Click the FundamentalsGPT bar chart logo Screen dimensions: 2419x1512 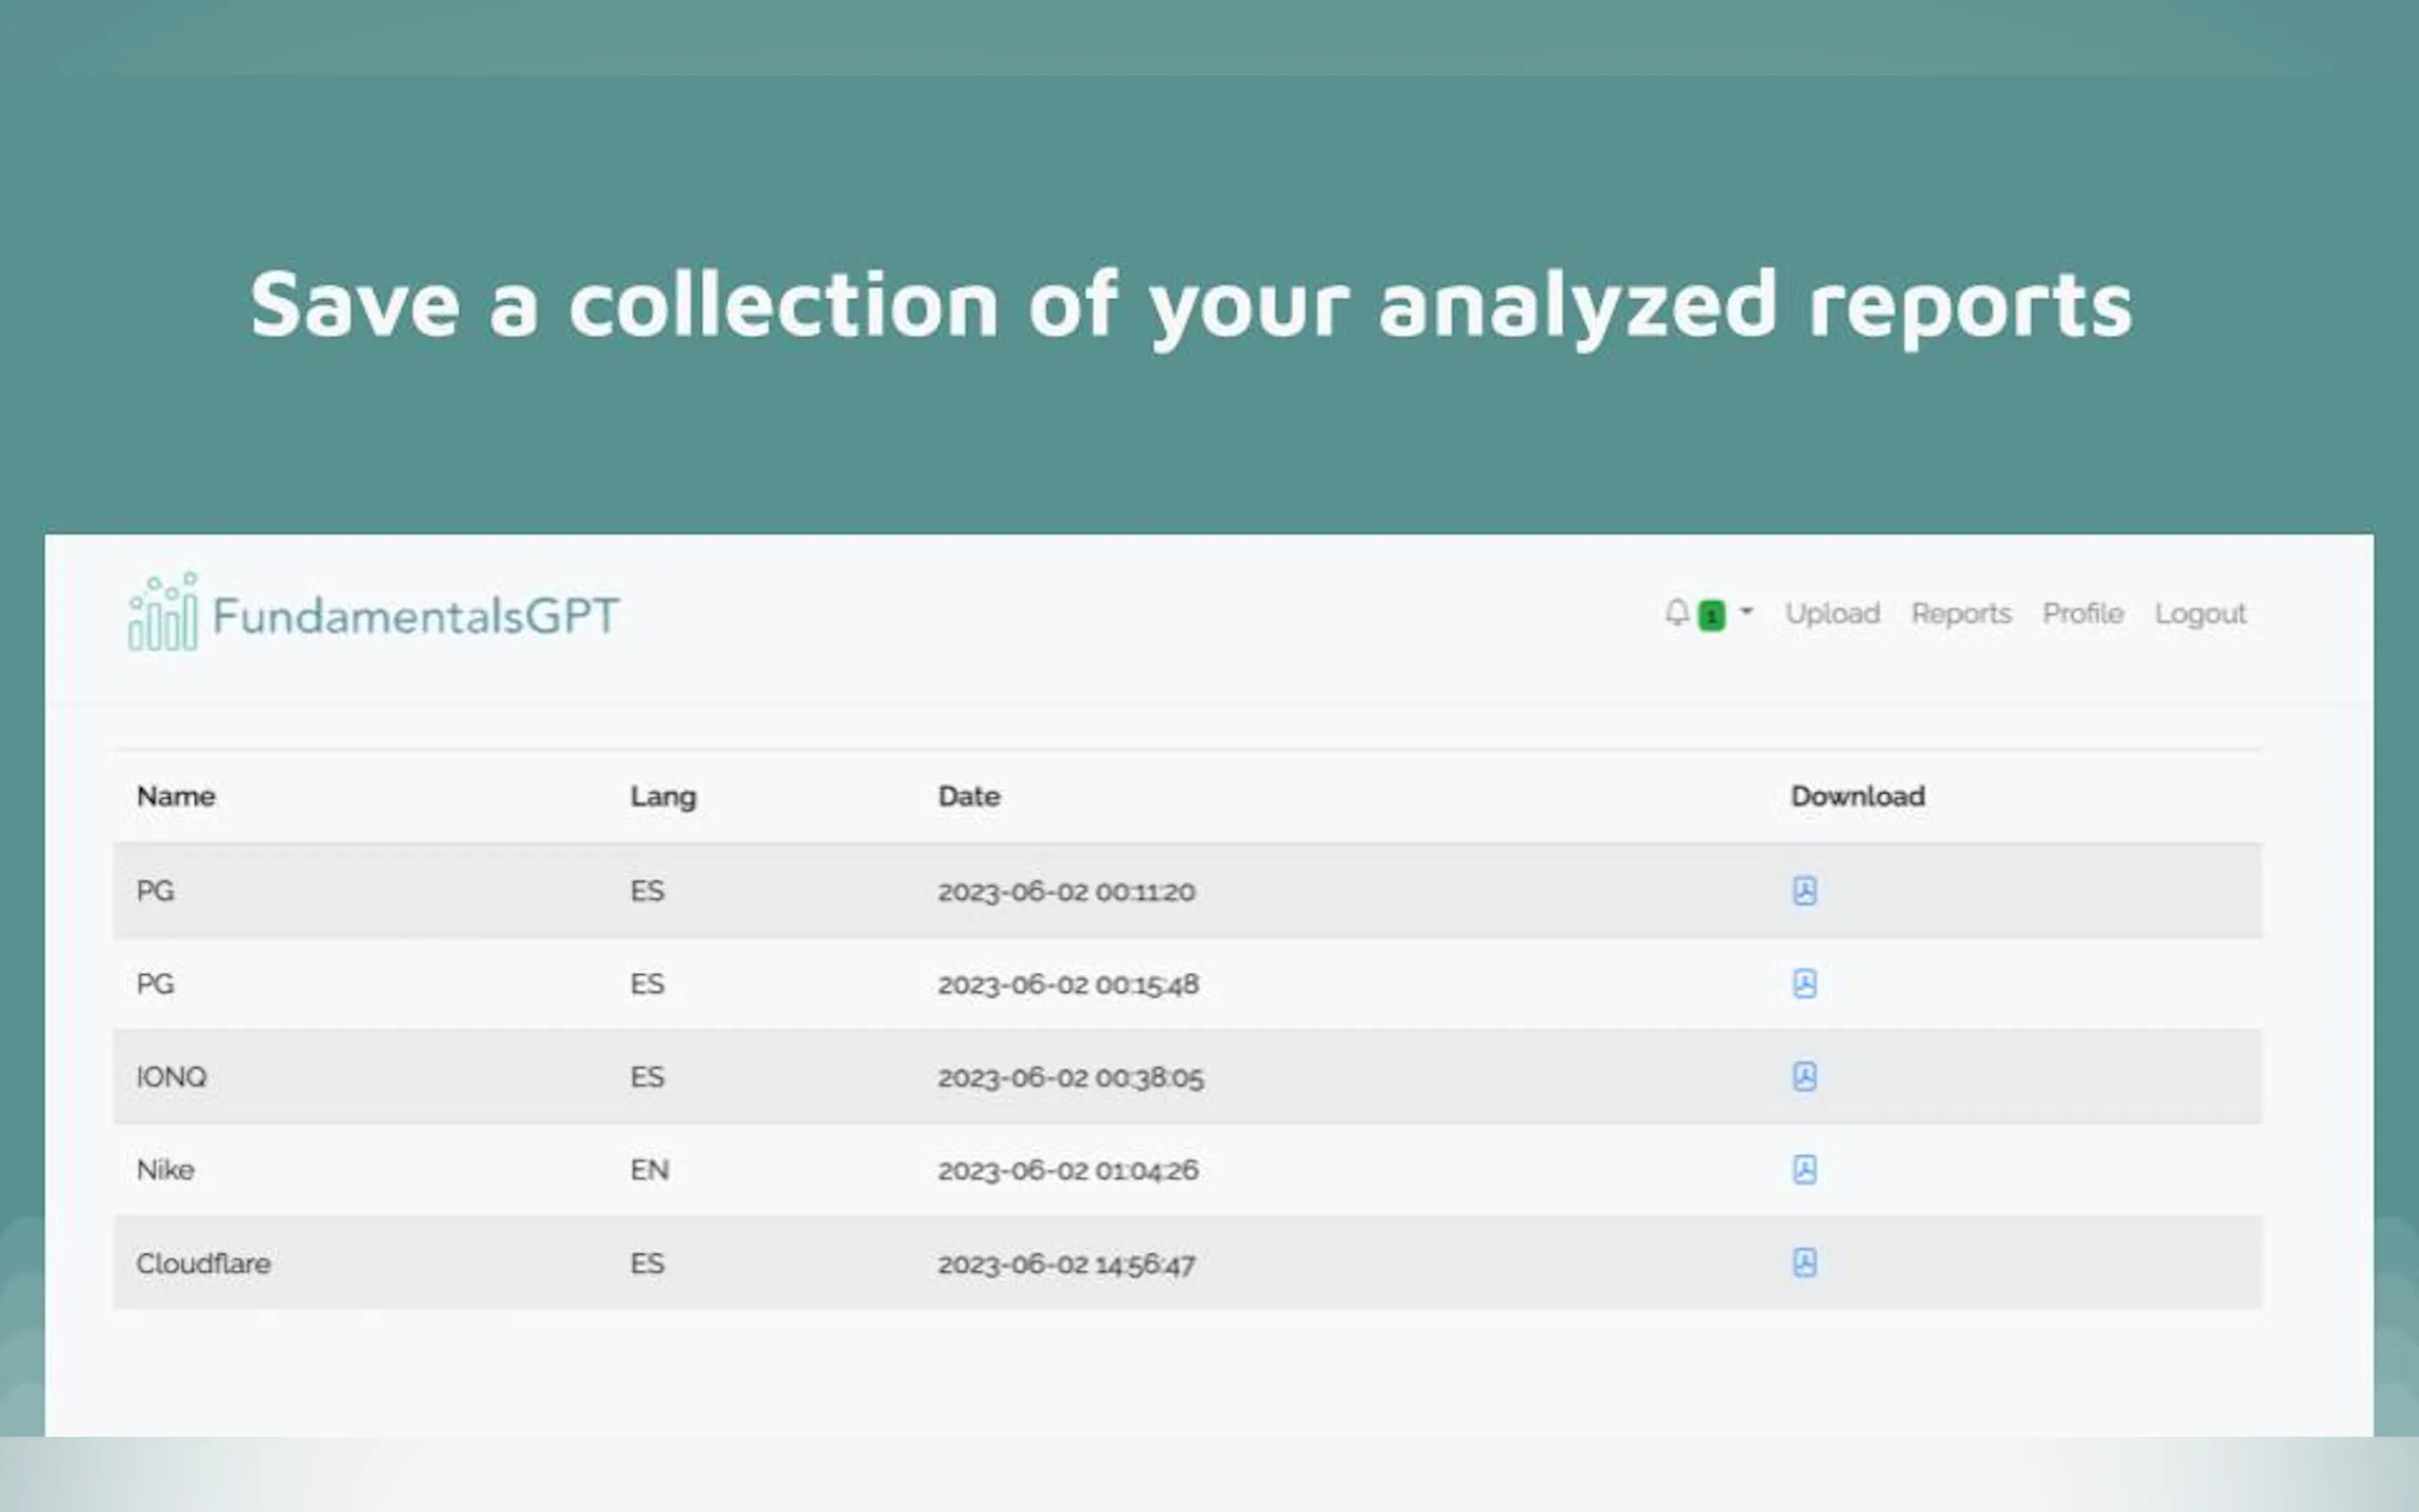pos(163,613)
